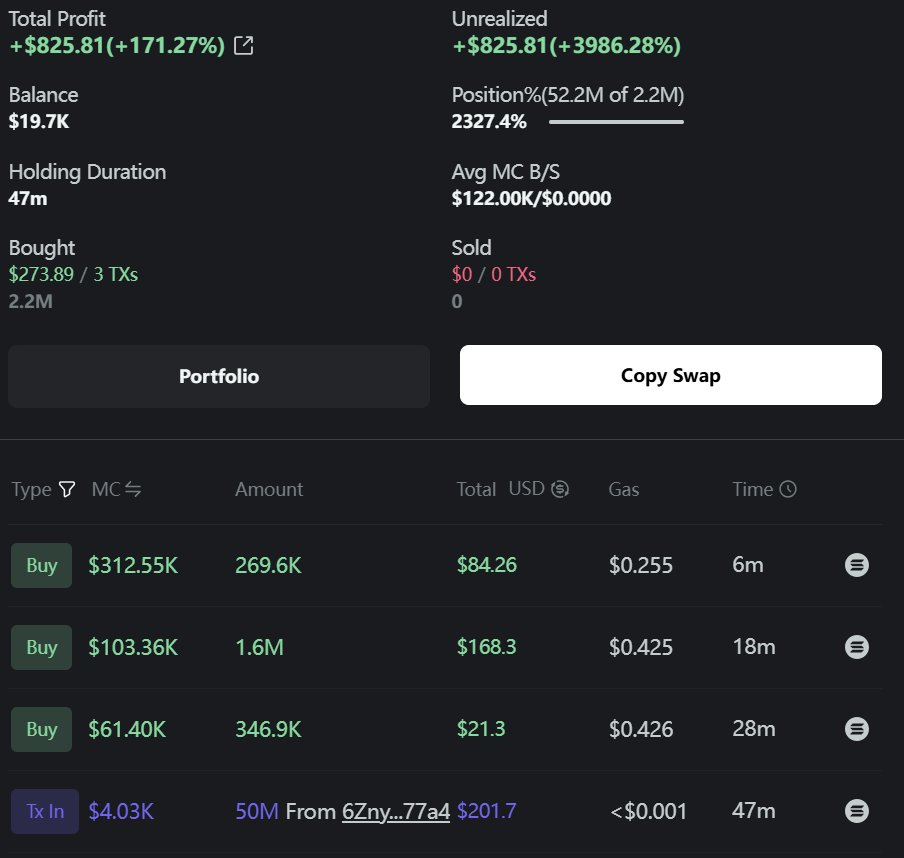Click the Time column header
Screen dimensions: 904x858
tap(752, 490)
